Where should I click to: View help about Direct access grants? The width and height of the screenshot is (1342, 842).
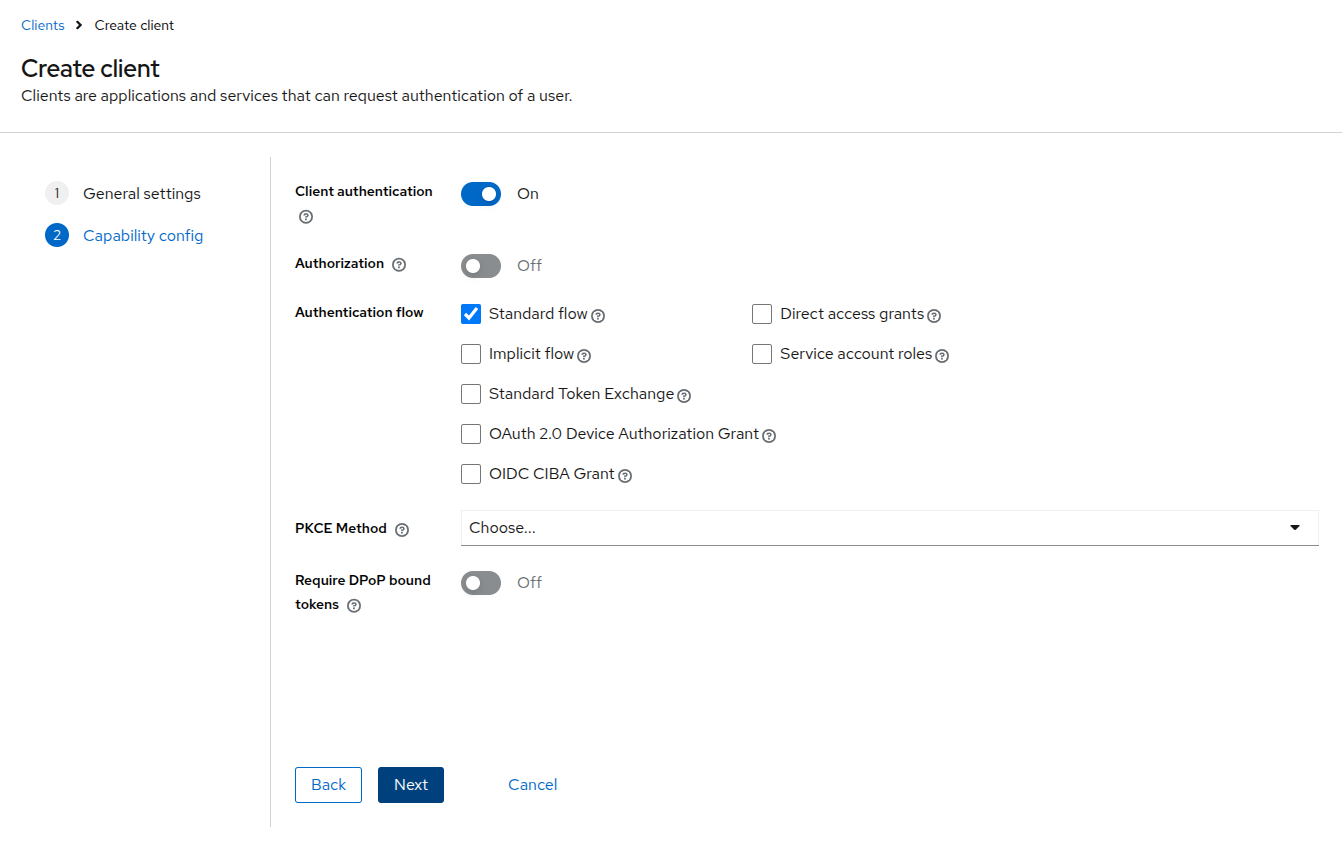[x=934, y=315]
